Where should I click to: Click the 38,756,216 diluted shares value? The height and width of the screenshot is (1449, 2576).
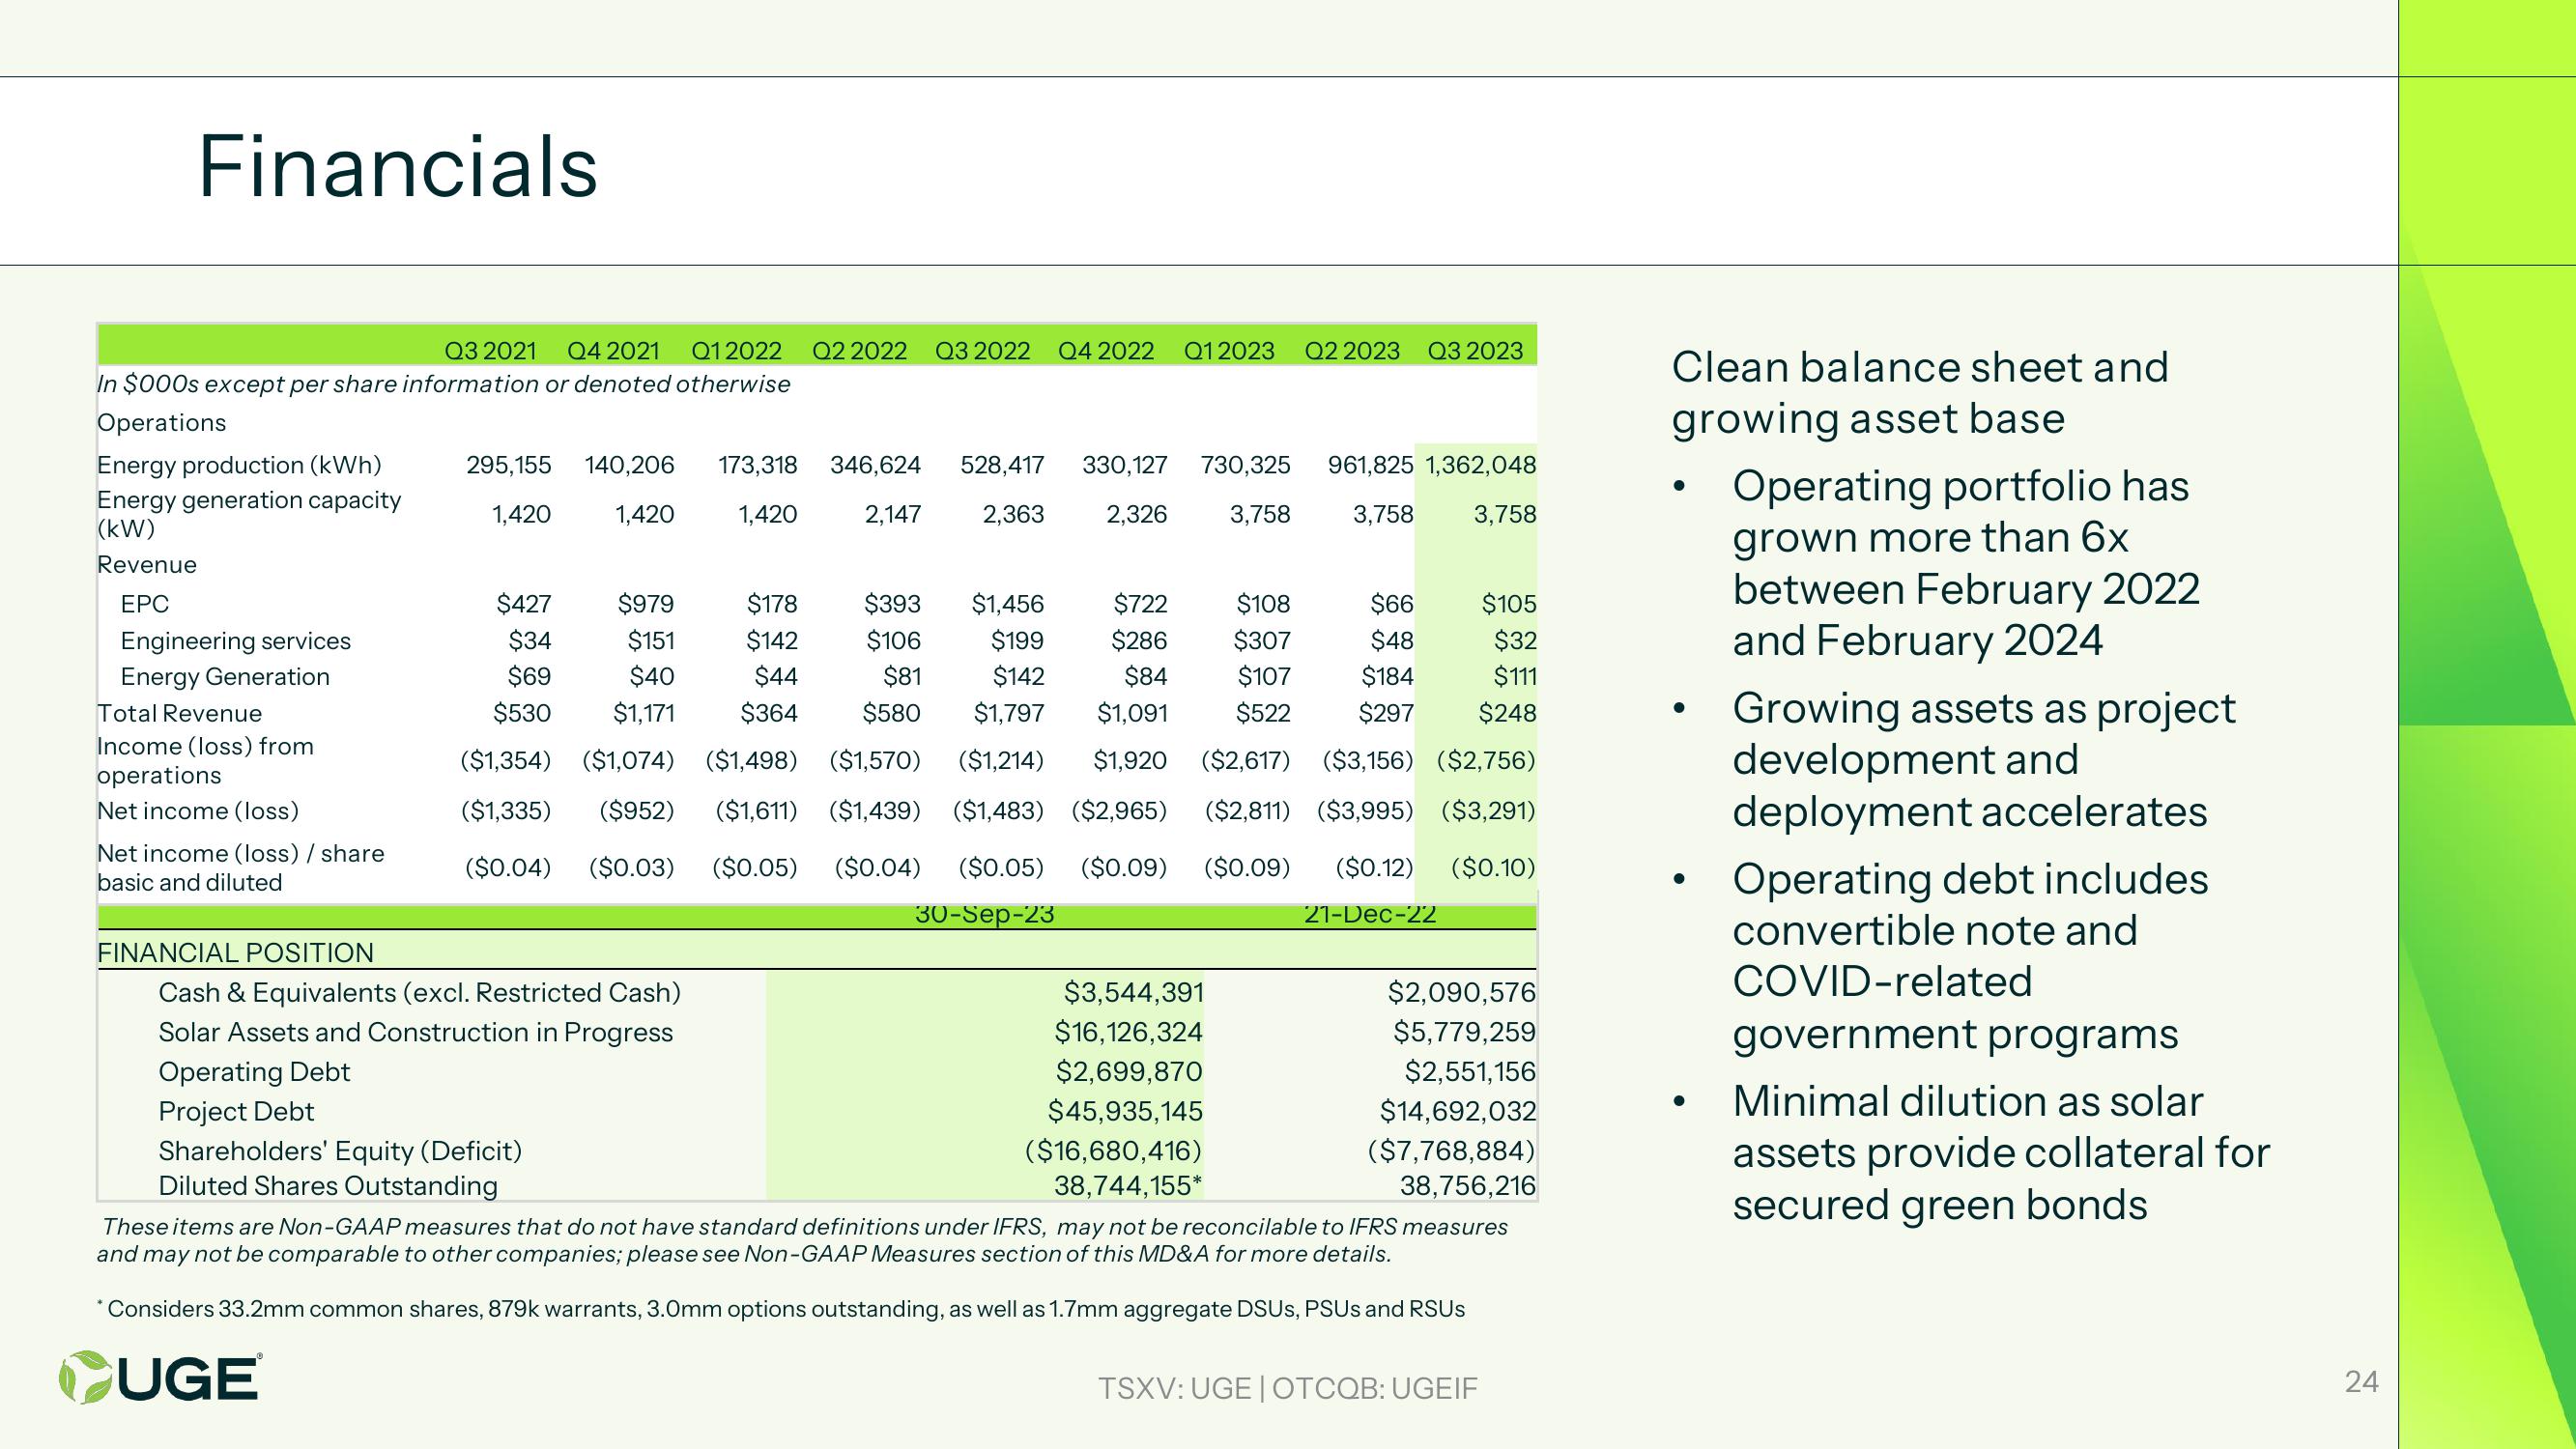(1468, 1186)
